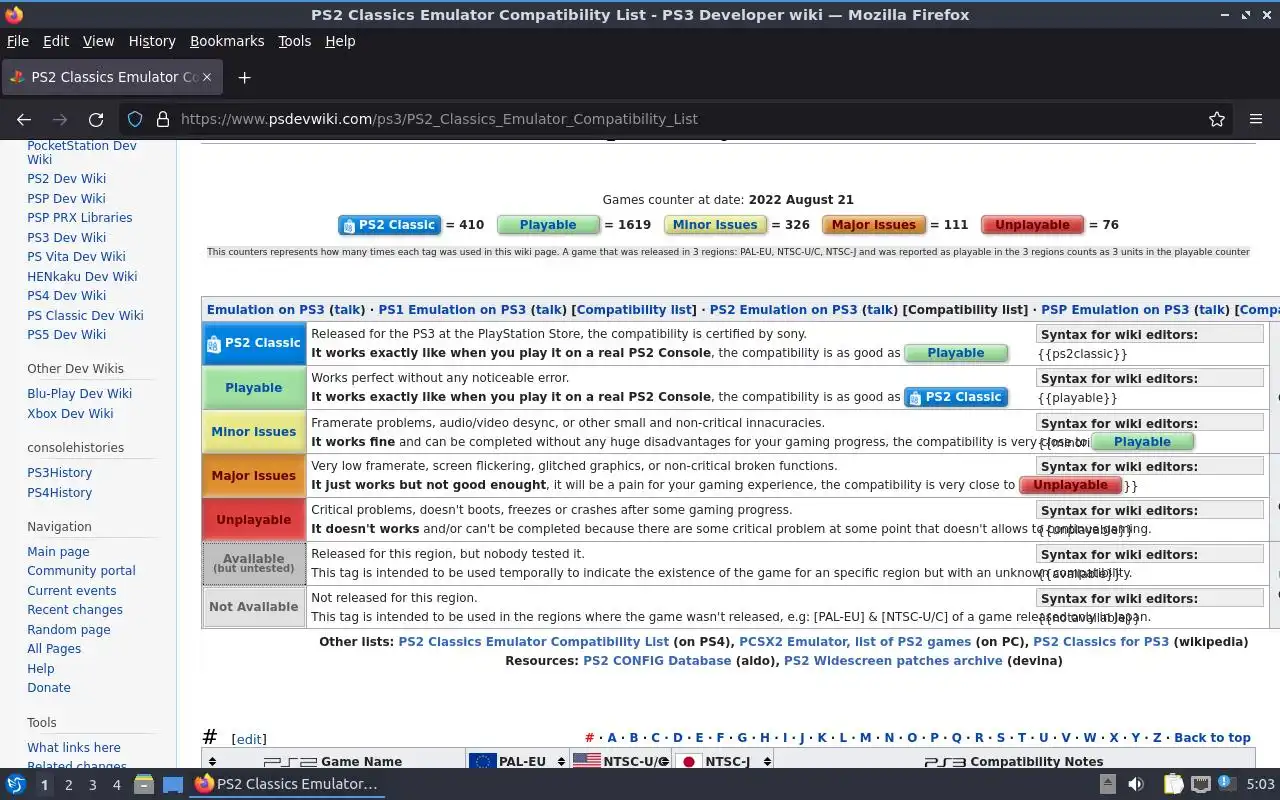Click the Unplayable tag in counter row

[x=1032, y=225]
